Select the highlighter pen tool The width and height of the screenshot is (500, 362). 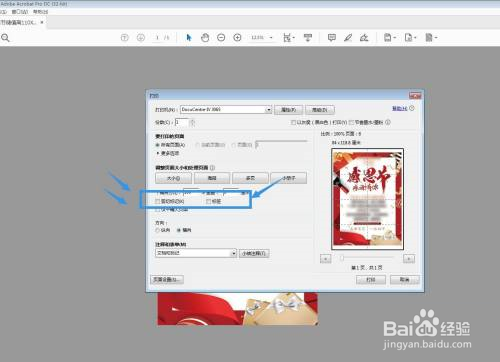348,38
